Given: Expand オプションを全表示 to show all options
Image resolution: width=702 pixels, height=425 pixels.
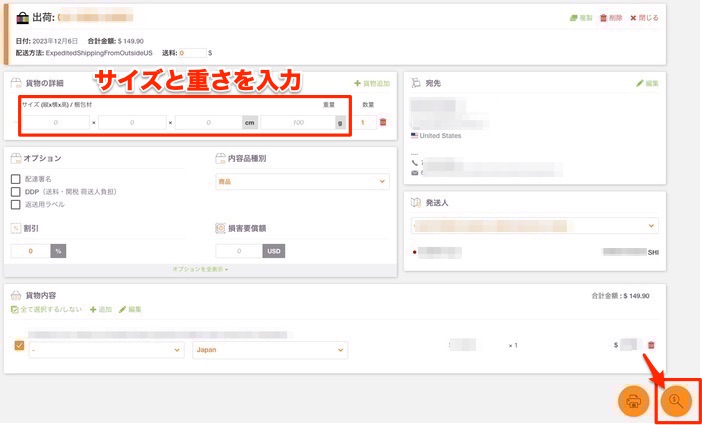Looking at the screenshot, I should coord(200,269).
